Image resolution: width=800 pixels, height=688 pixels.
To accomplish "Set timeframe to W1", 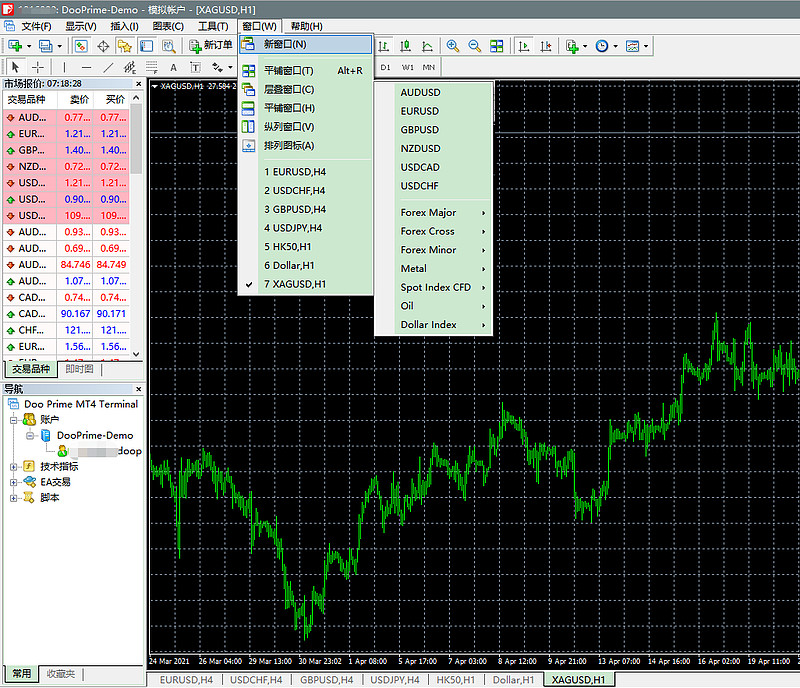I will click(x=407, y=67).
